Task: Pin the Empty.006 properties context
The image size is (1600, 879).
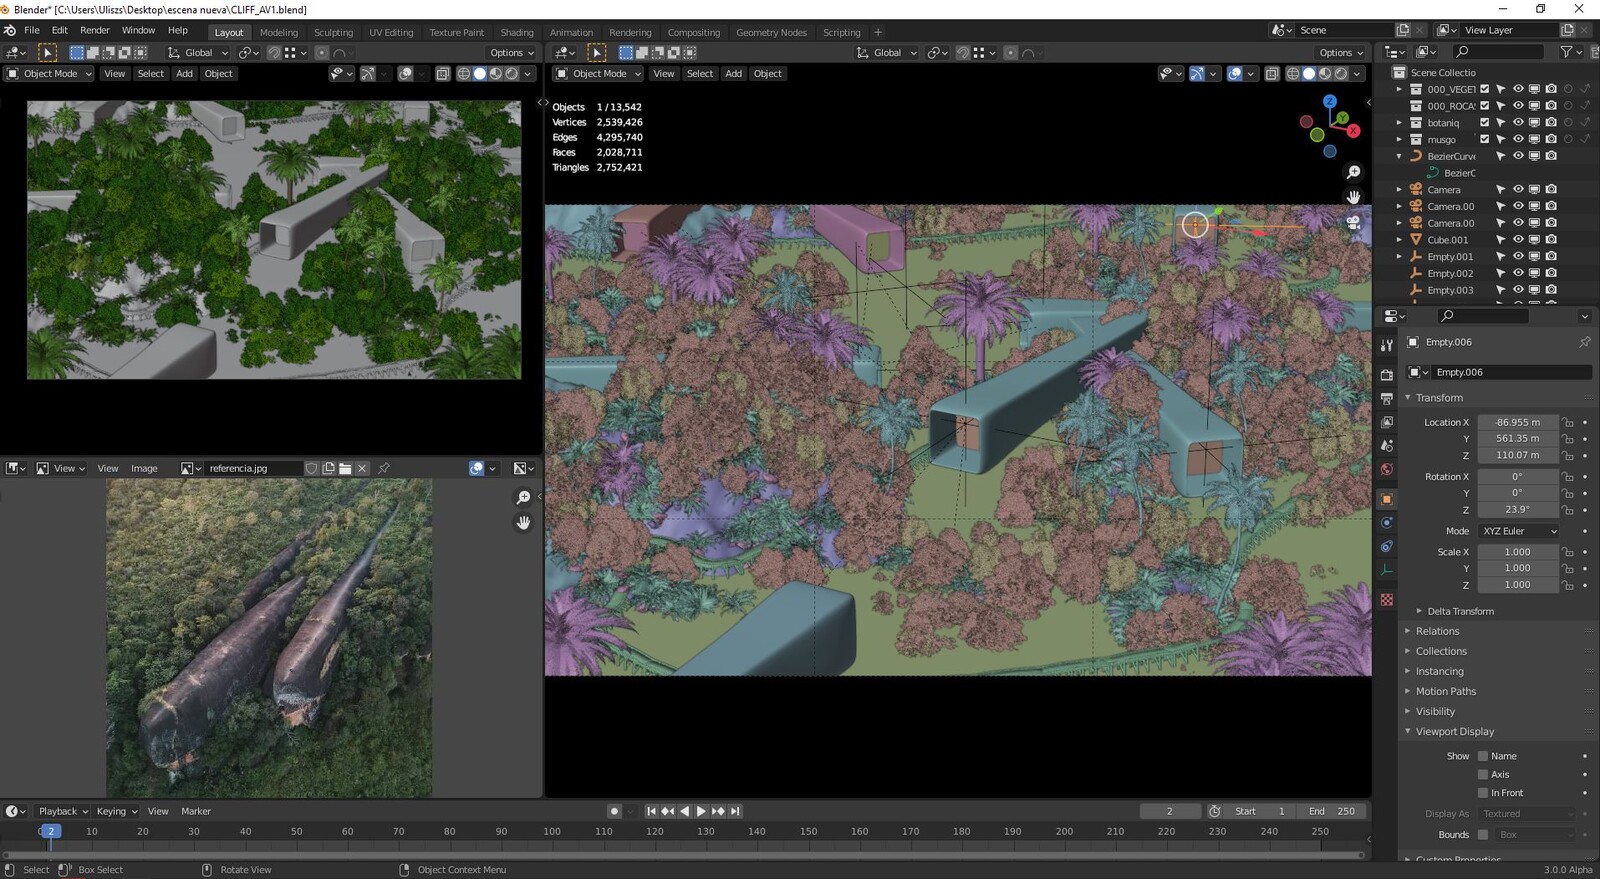Action: (x=1584, y=342)
